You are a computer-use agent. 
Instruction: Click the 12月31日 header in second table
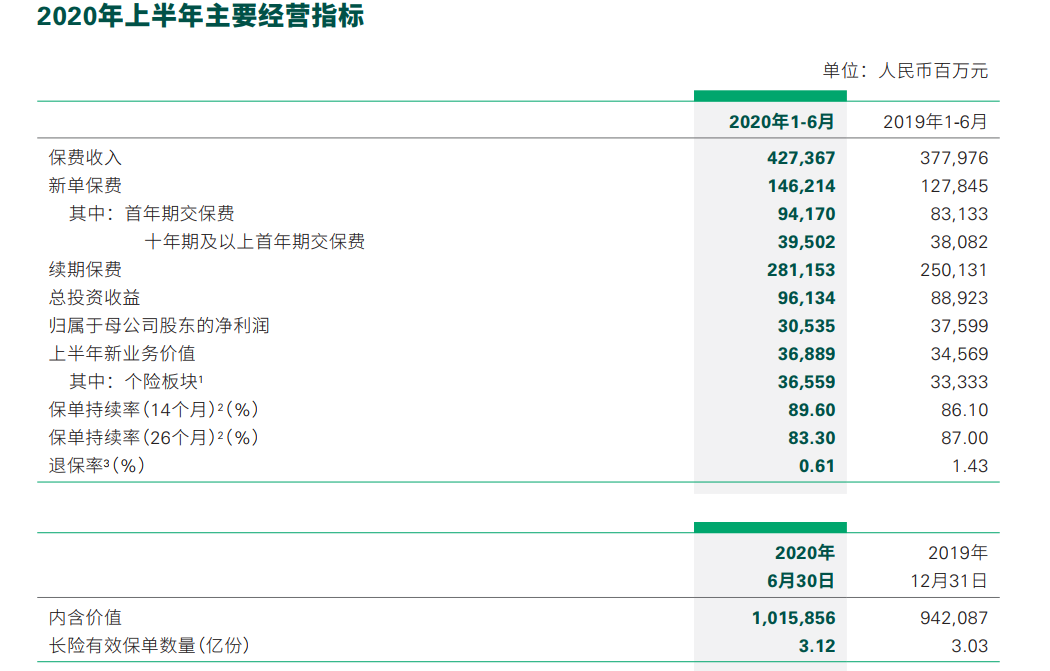coord(949,581)
